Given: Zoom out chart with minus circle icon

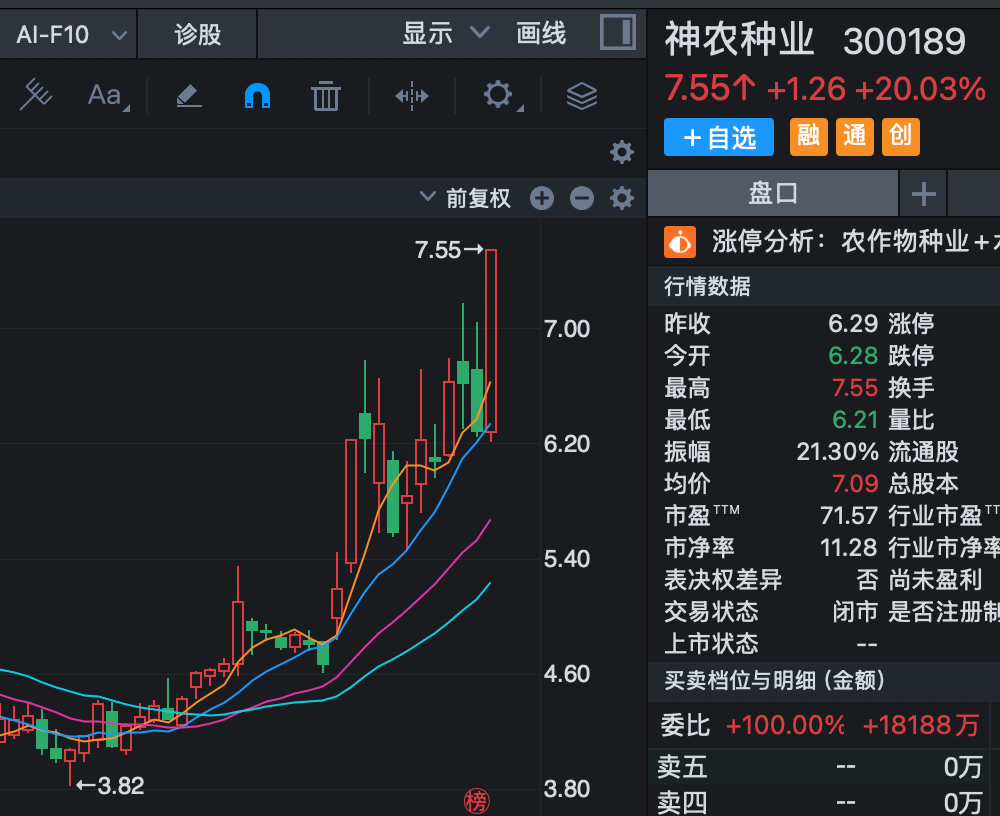Looking at the screenshot, I should [582, 198].
